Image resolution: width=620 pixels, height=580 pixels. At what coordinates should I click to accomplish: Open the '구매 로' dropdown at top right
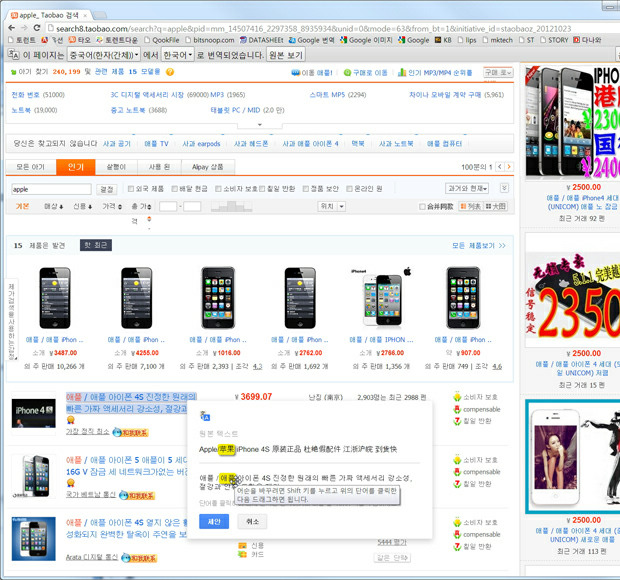pos(498,73)
